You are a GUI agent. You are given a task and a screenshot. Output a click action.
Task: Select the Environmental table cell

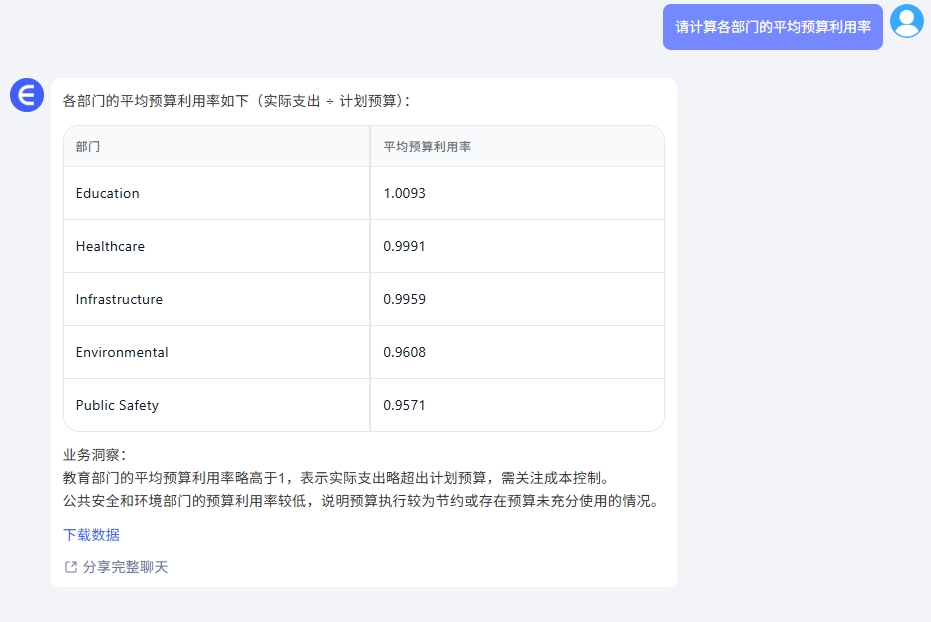(x=217, y=352)
